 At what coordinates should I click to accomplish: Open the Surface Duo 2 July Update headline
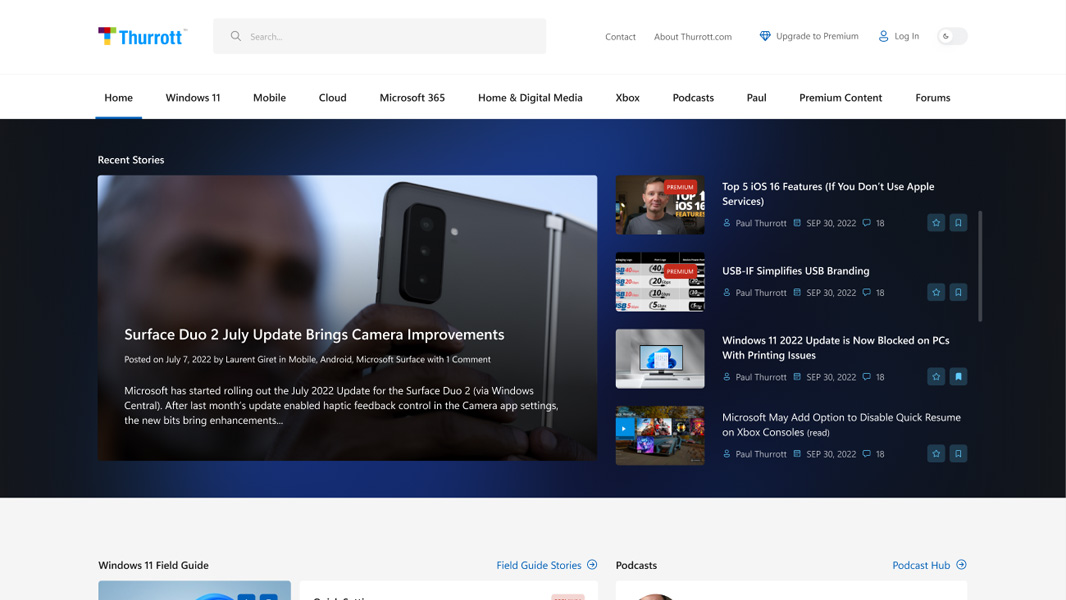pyautogui.click(x=314, y=334)
